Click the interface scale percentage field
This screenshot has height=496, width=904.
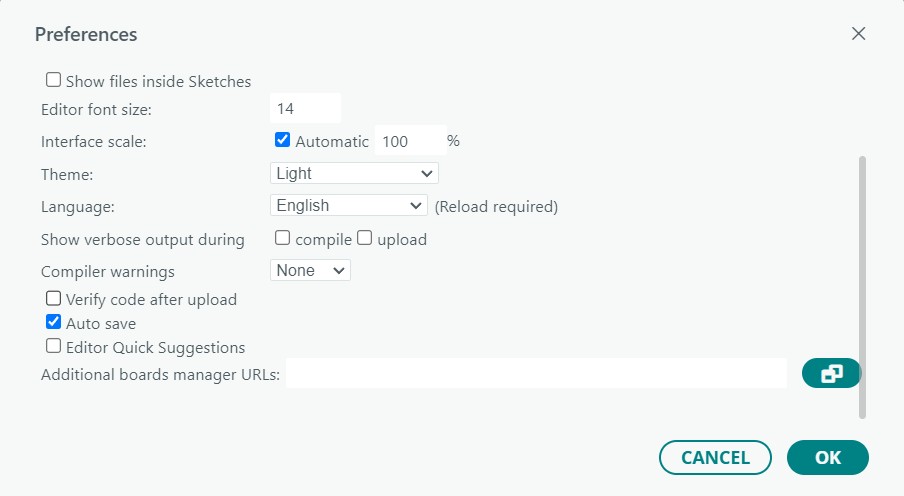(x=408, y=141)
